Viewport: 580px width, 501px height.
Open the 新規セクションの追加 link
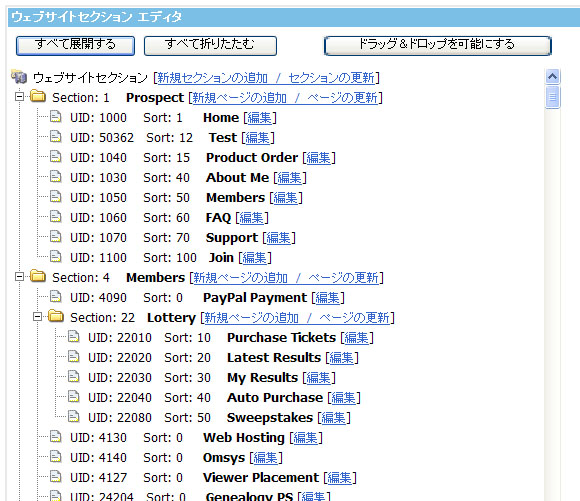pyautogui.click(x=212, y=78)
